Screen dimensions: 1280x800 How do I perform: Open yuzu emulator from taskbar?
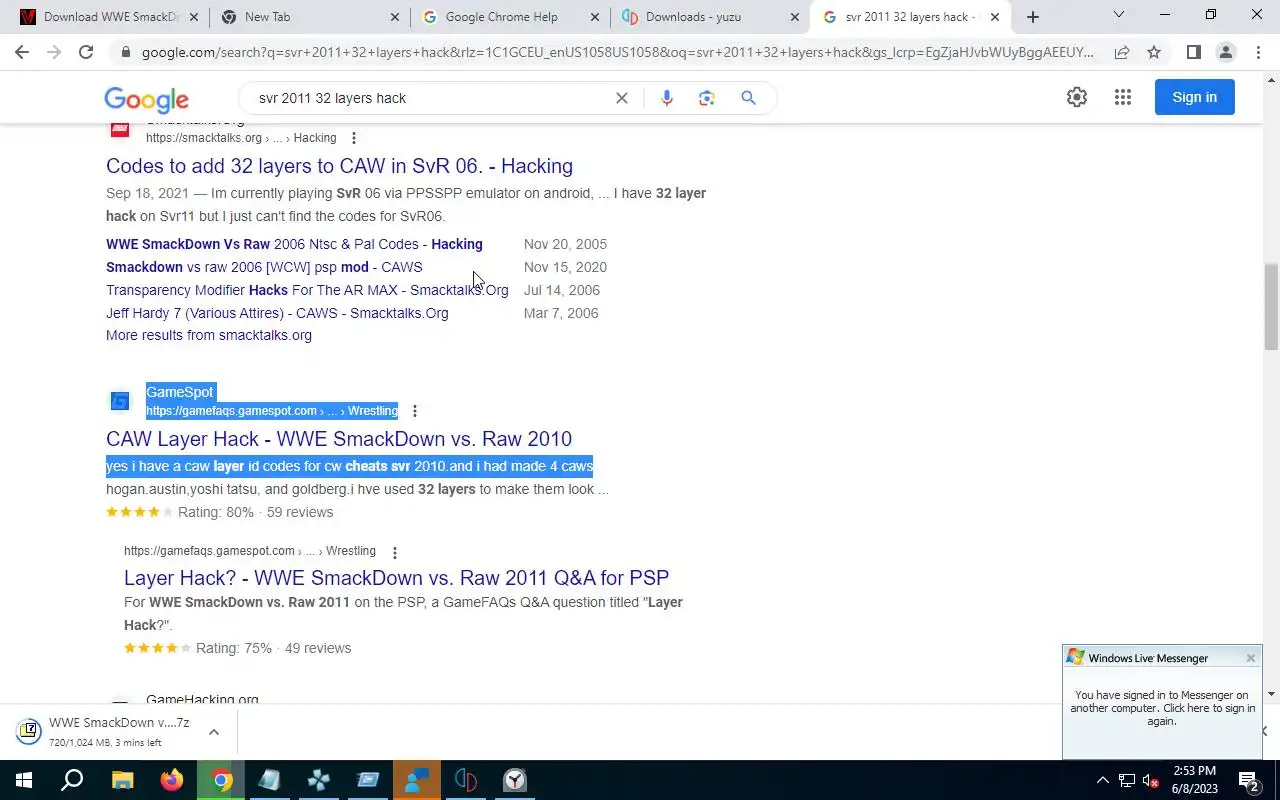pyautogui.click(x=466, y=780)
